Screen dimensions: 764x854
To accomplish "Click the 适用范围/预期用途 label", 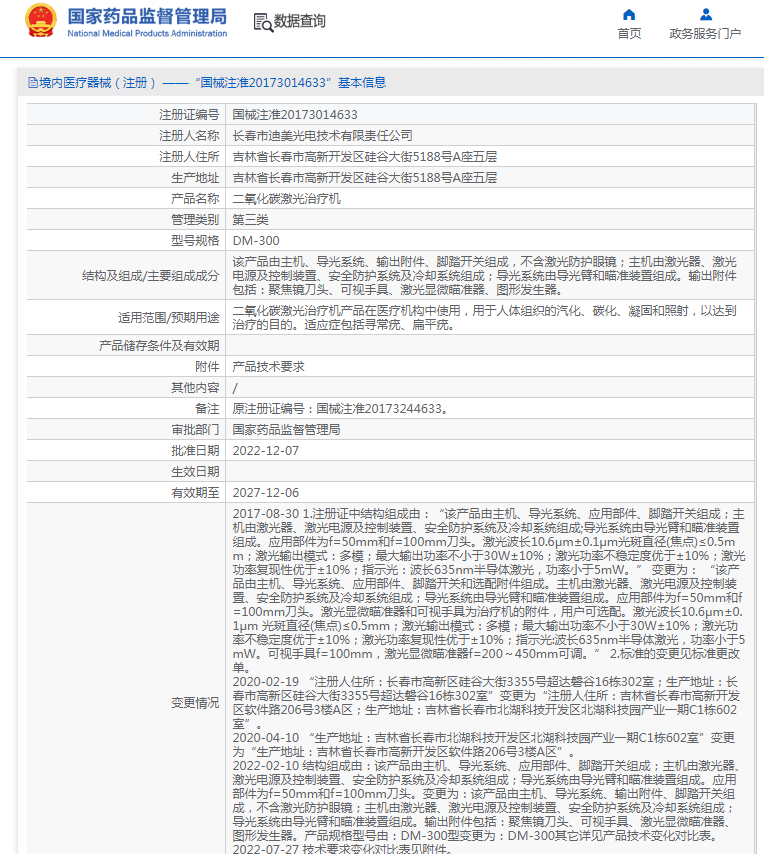I will tap(169, 318).
